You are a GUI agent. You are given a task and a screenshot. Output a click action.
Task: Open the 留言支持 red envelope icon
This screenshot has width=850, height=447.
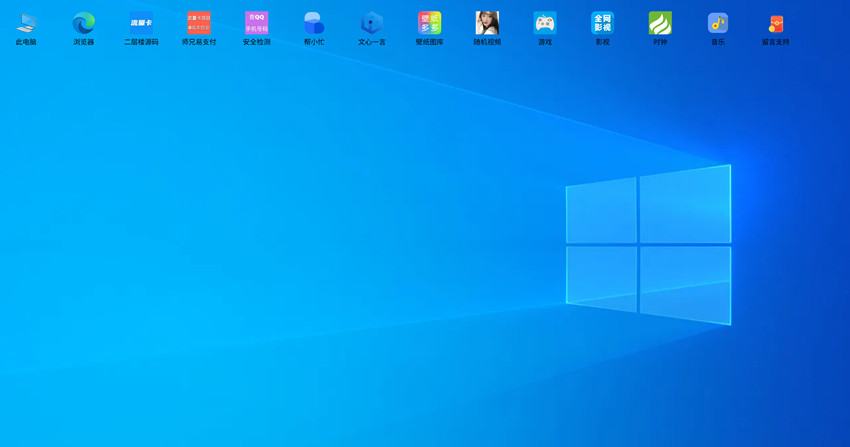(776, 23)
